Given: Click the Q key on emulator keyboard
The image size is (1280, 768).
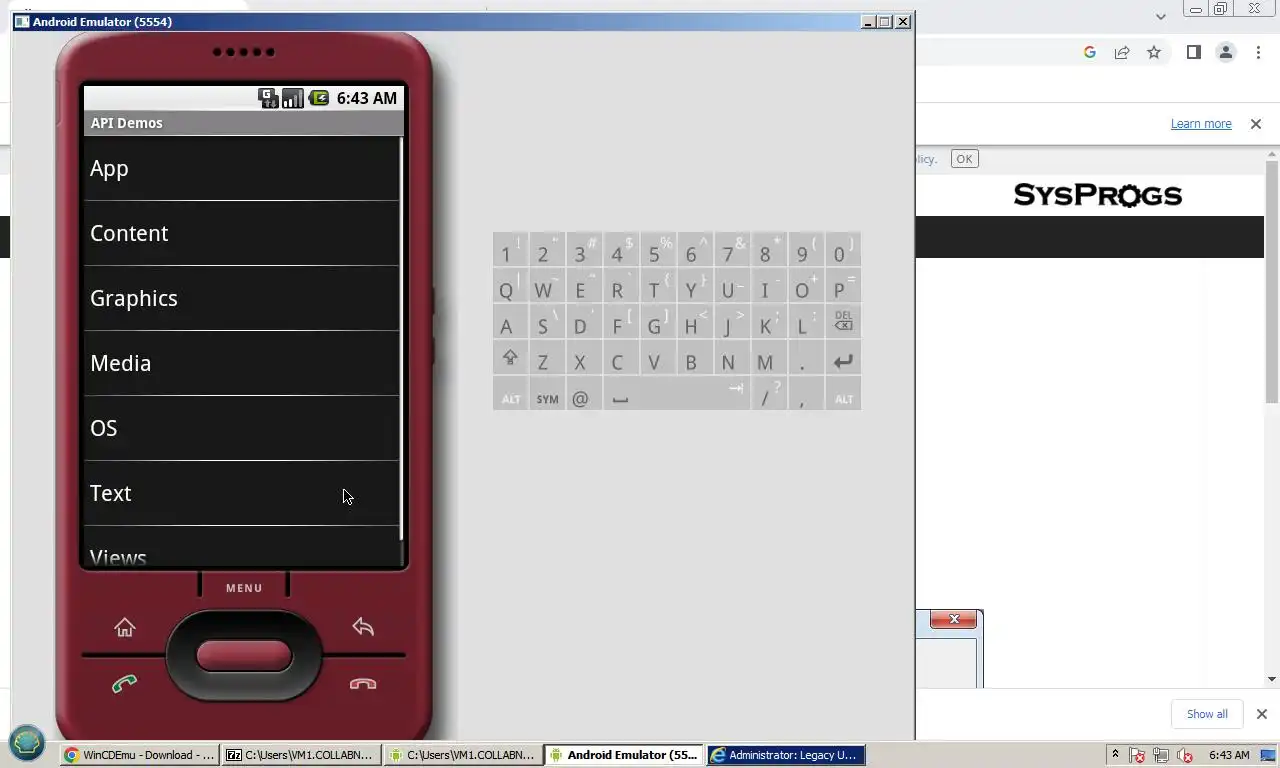Looking at the screenshot, I should click(x=510, y=286).
